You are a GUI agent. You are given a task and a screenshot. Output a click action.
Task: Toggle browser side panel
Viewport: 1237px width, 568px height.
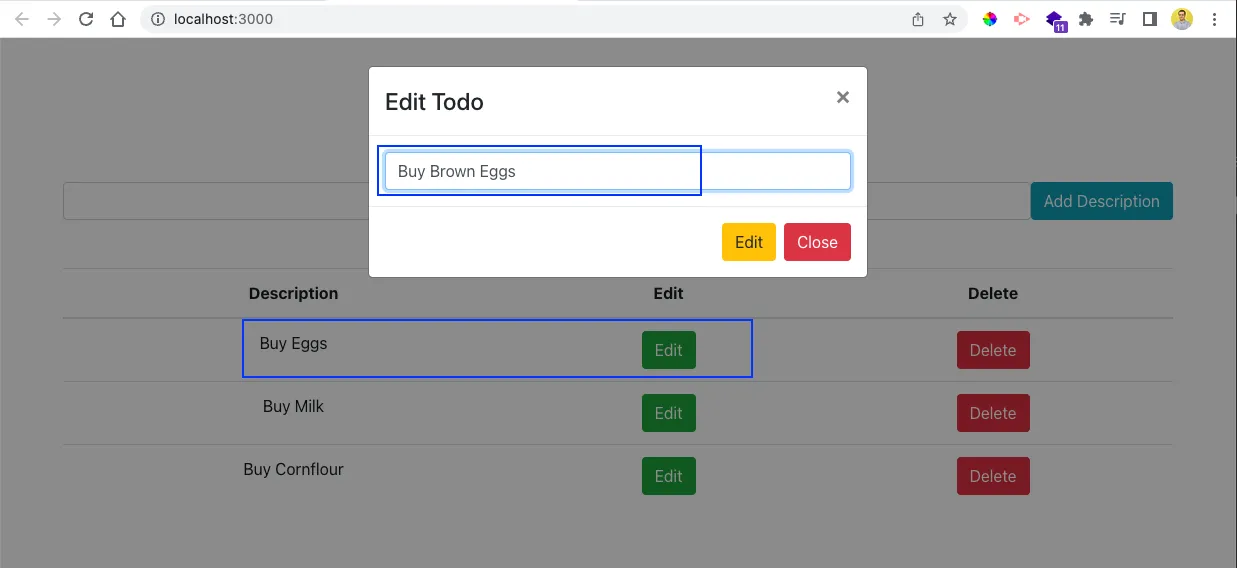(x=1150, y=19)
